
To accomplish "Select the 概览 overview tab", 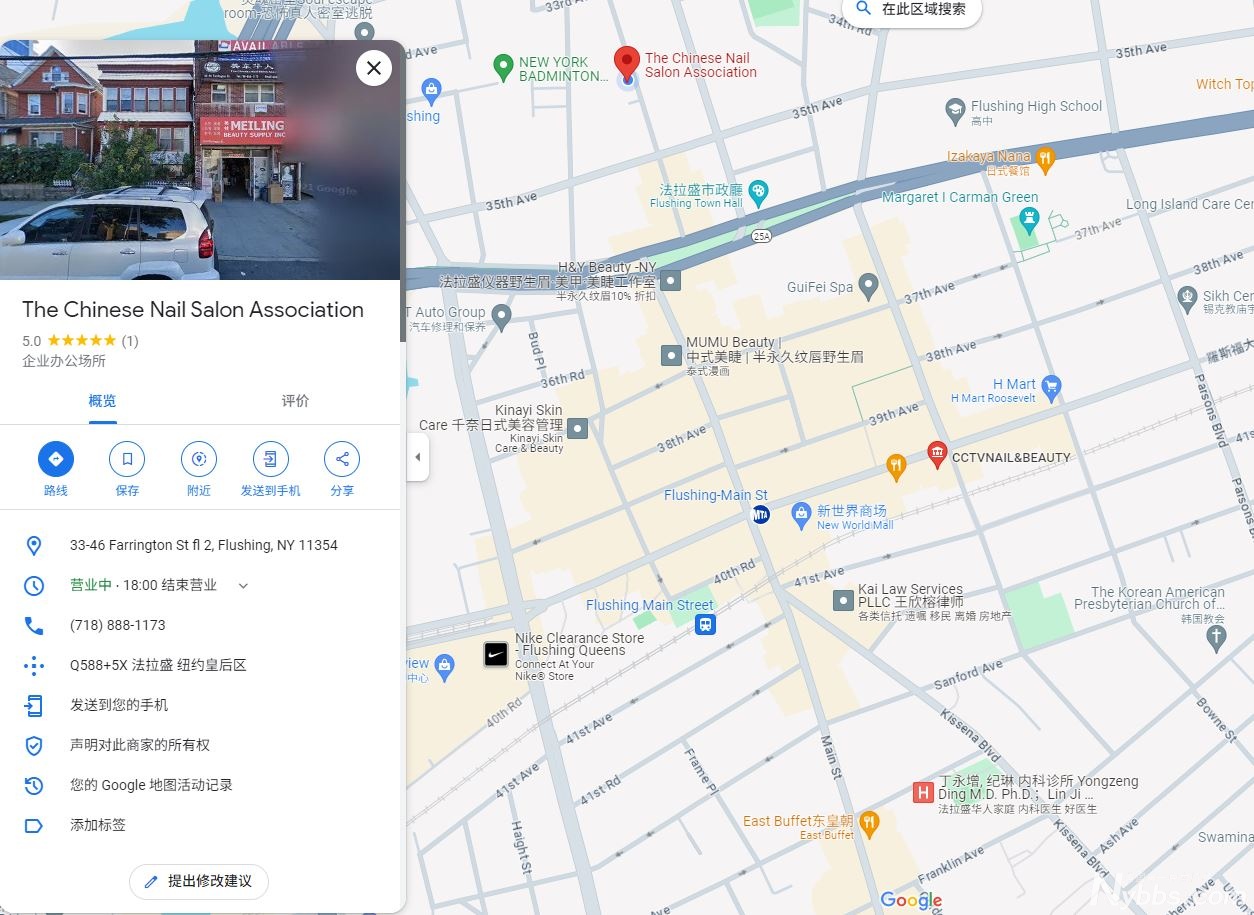I will pyautogui.click(x=102, y=401).
